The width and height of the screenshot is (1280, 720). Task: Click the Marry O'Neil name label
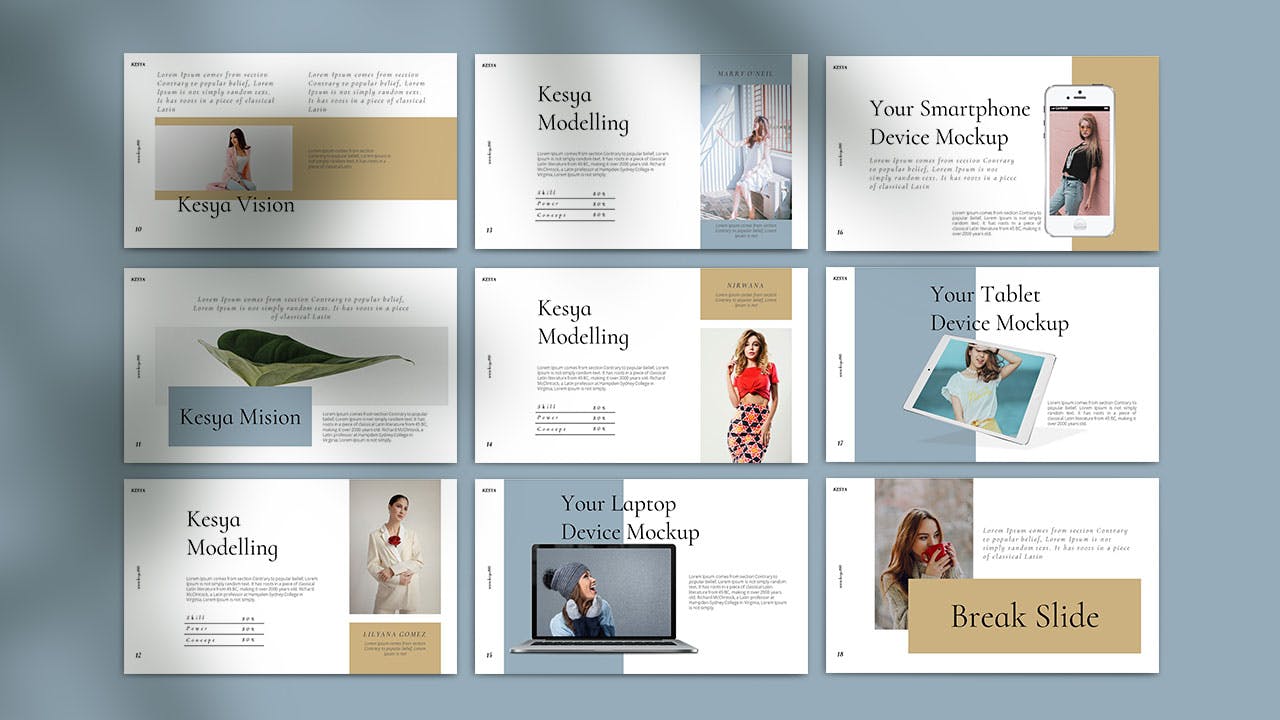click(x=745, y=74)
